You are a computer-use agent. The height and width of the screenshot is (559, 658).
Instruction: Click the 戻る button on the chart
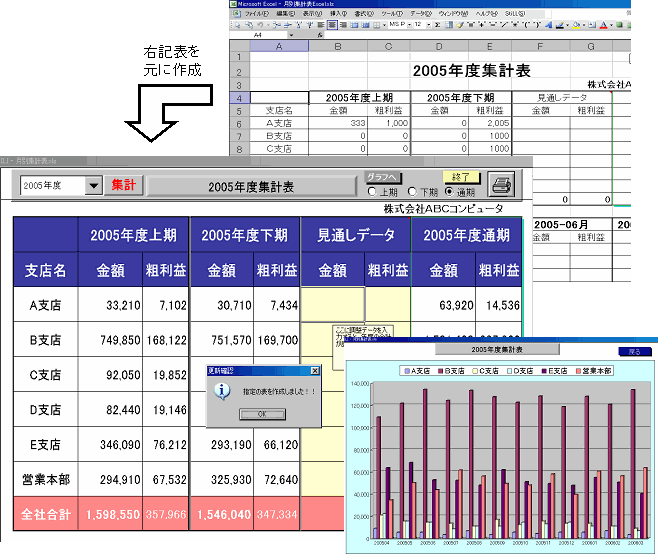point(635,352)
